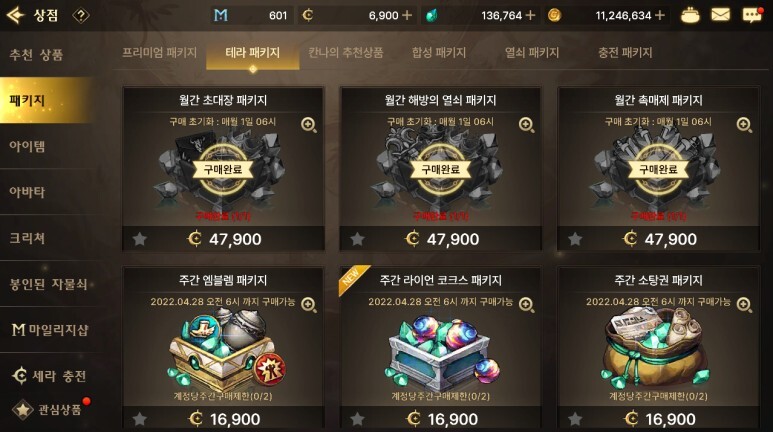
Task: Open 세라 충전 in the sidebar
Action: tap(49, 376)
